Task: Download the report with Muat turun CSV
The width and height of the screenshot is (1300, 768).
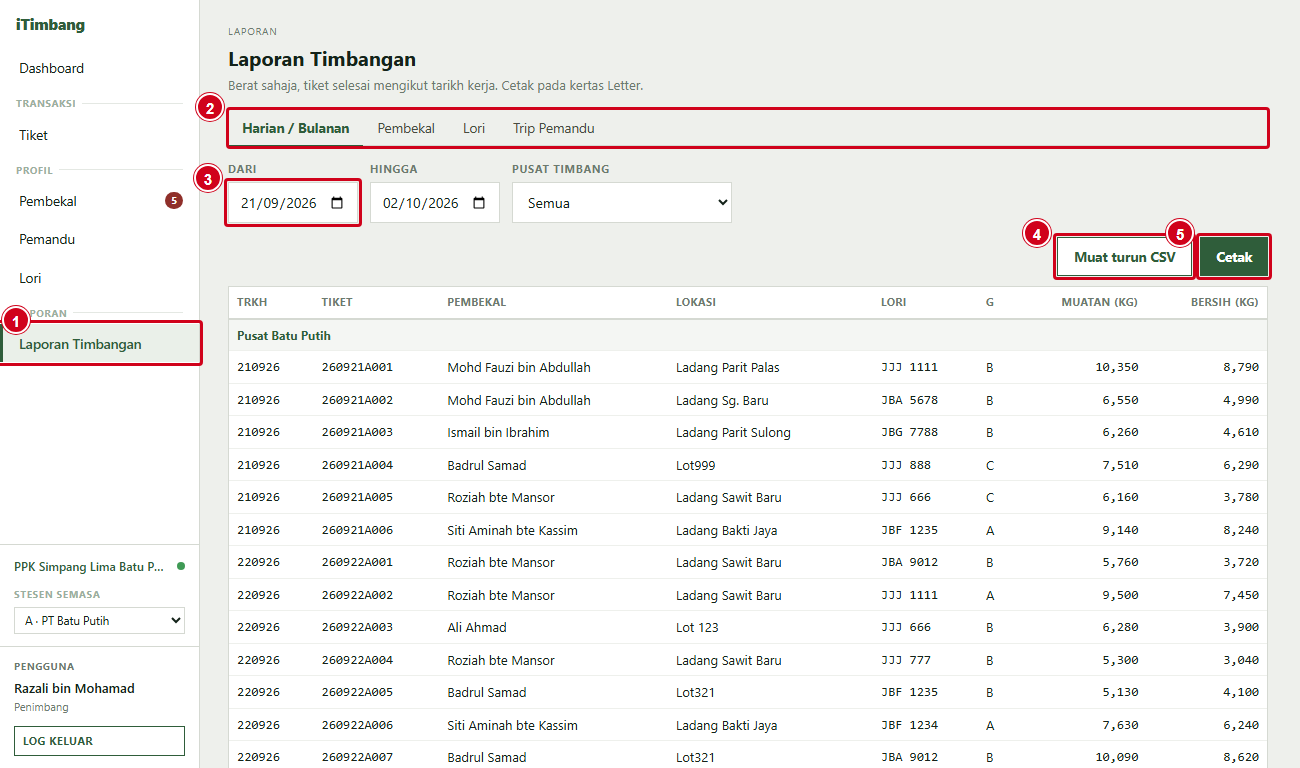Action: coord(1125,257)
